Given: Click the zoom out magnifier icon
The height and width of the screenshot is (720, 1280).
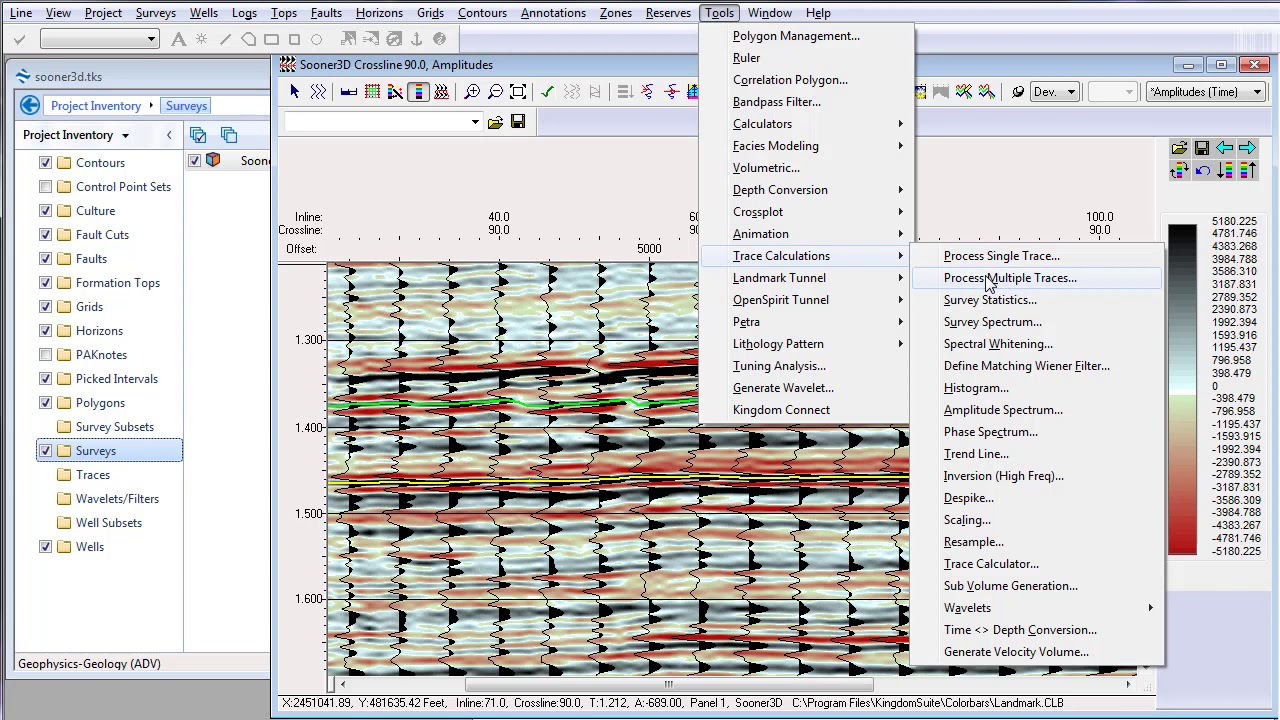Looking at the screenshot, I should point(495,92).
